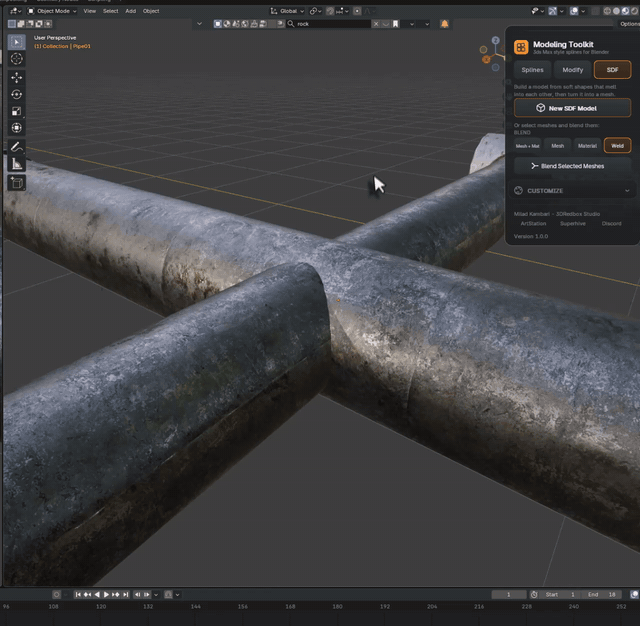Activate the Transform tool
640x626 pixels.
pyautogui.click(x=17, y=128)
